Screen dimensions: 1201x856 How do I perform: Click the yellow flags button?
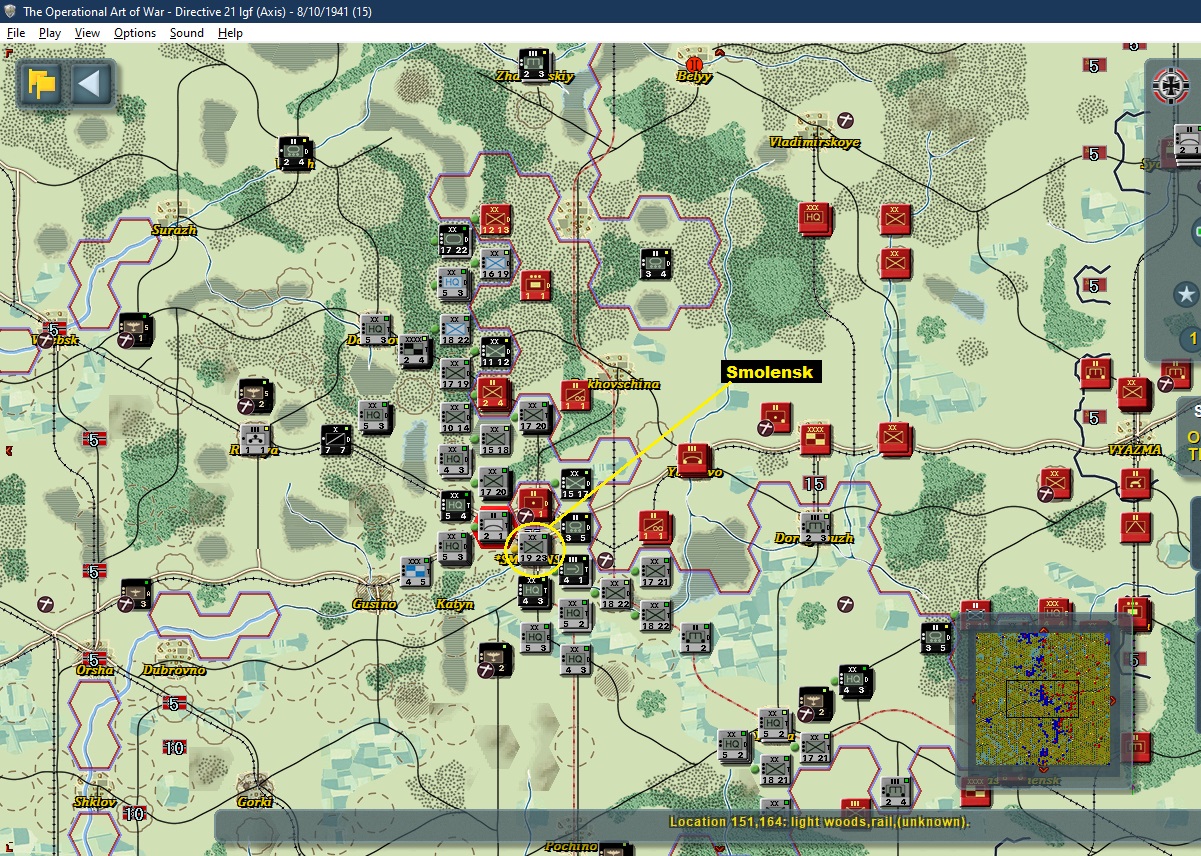[x=42, y=83]
